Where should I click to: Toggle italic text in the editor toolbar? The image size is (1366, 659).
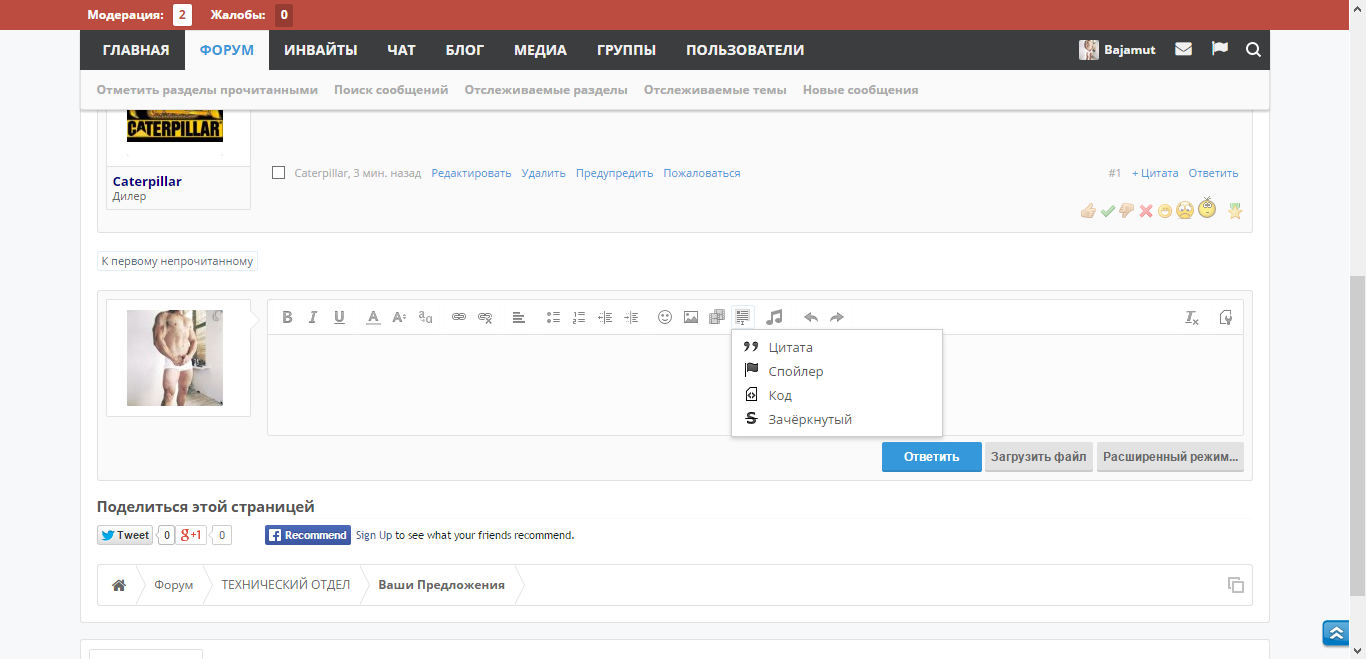point(313,317)
